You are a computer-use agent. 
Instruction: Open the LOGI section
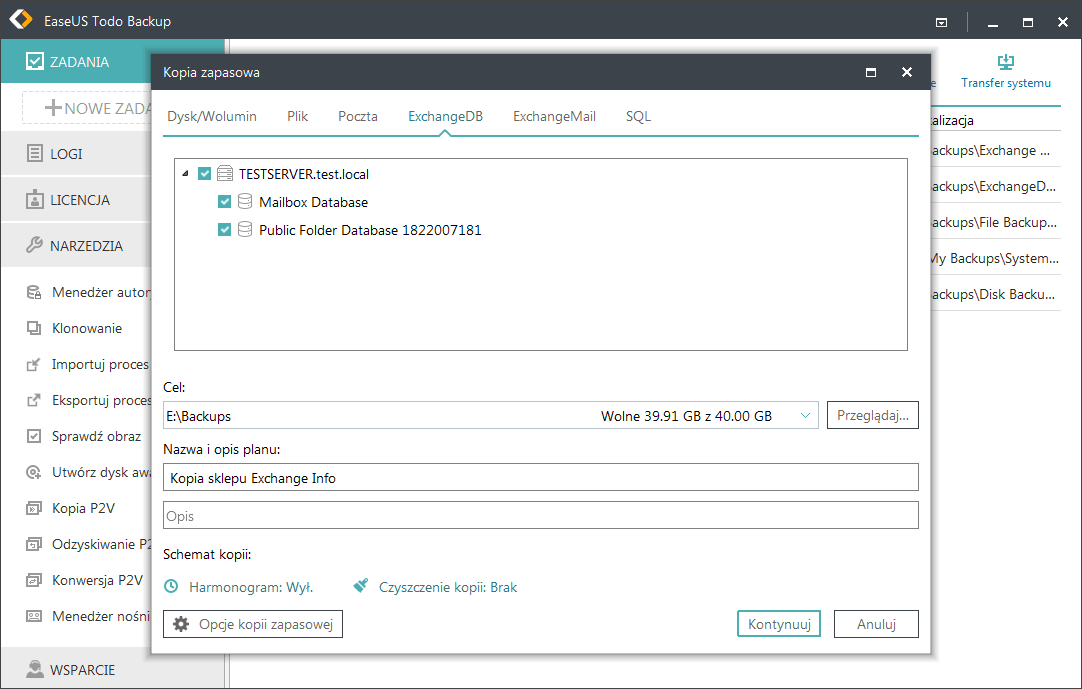[66, 154]
